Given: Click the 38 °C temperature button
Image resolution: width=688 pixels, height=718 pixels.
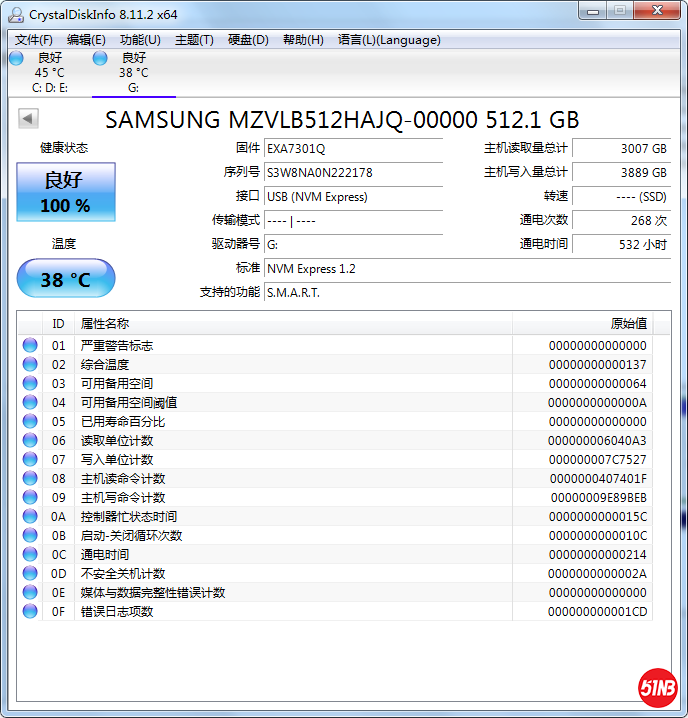Looking at the screenshot, I should 66,279.
